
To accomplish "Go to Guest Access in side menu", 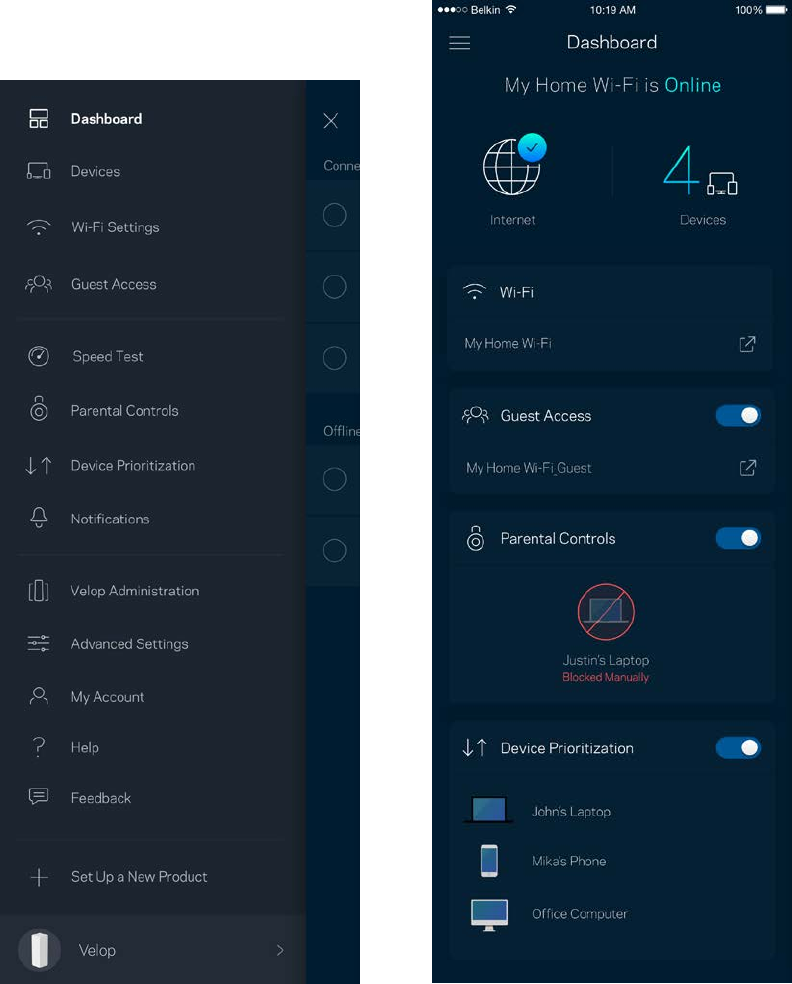I will pyautogui.click(x=114, y=284).
